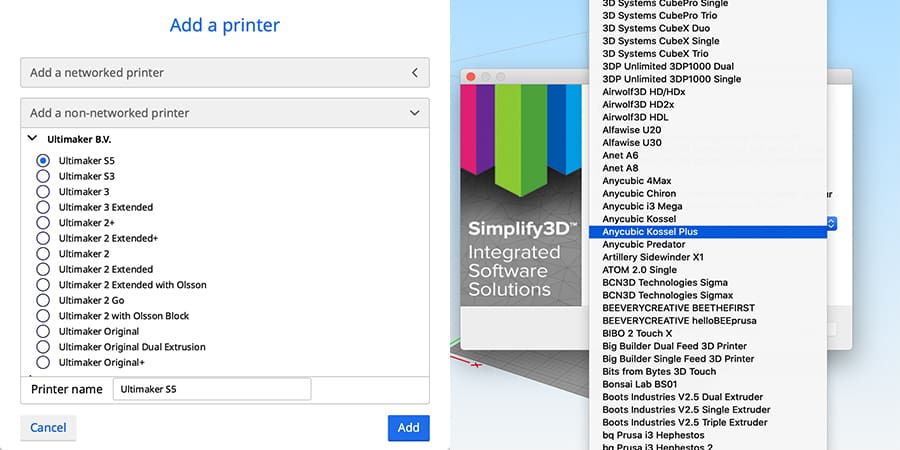900x450 pixels.
Task: Collapse the Ultimaker B.V. group
Action: (33, 139)
